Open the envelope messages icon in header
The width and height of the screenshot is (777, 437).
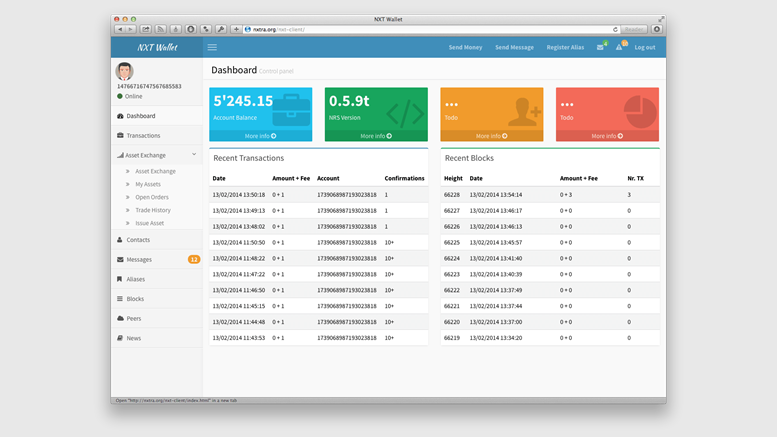click(600, 47)
